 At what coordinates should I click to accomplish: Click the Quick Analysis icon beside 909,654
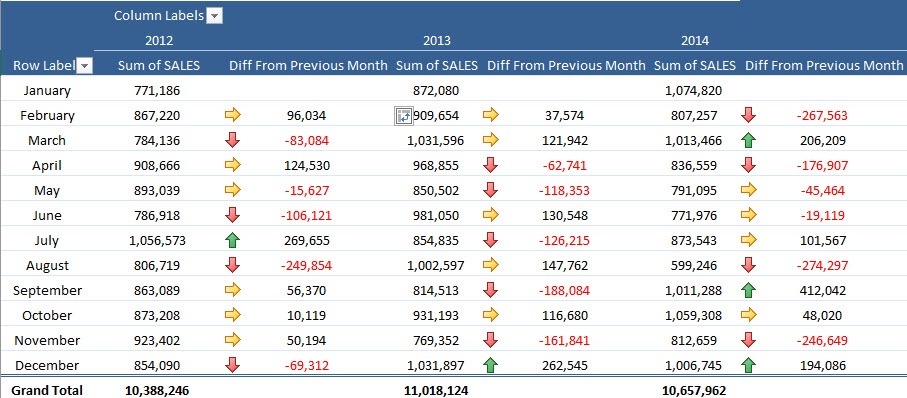(x=403, y=116)
